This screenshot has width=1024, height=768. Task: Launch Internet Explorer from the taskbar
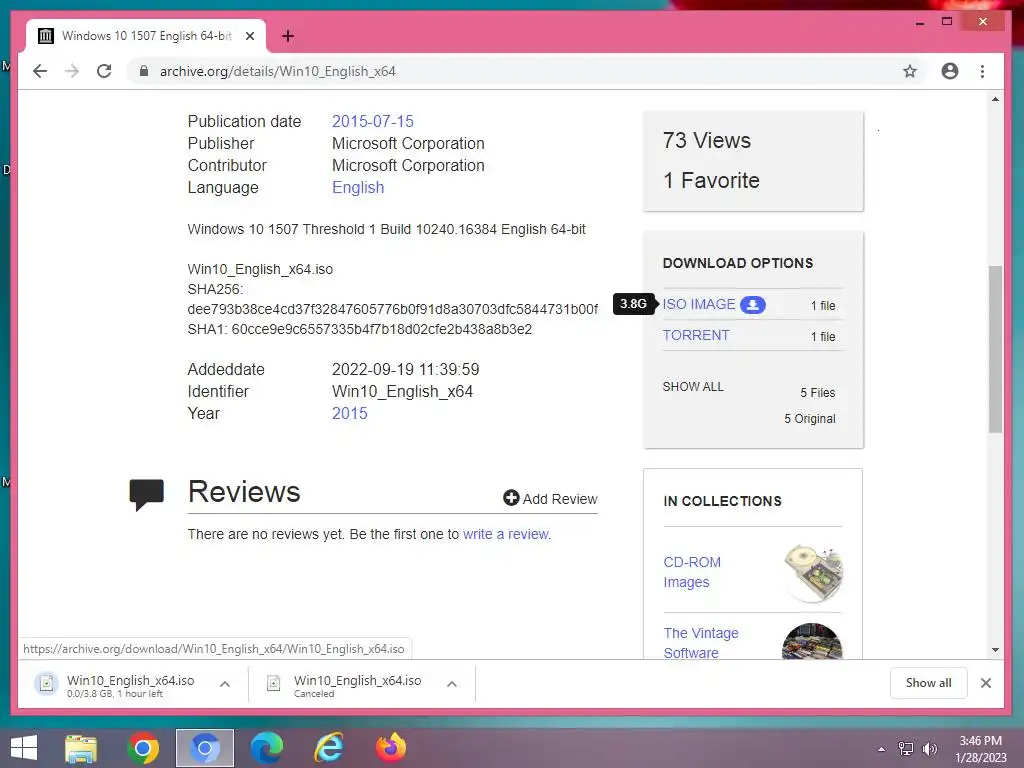tap(328, 748)
